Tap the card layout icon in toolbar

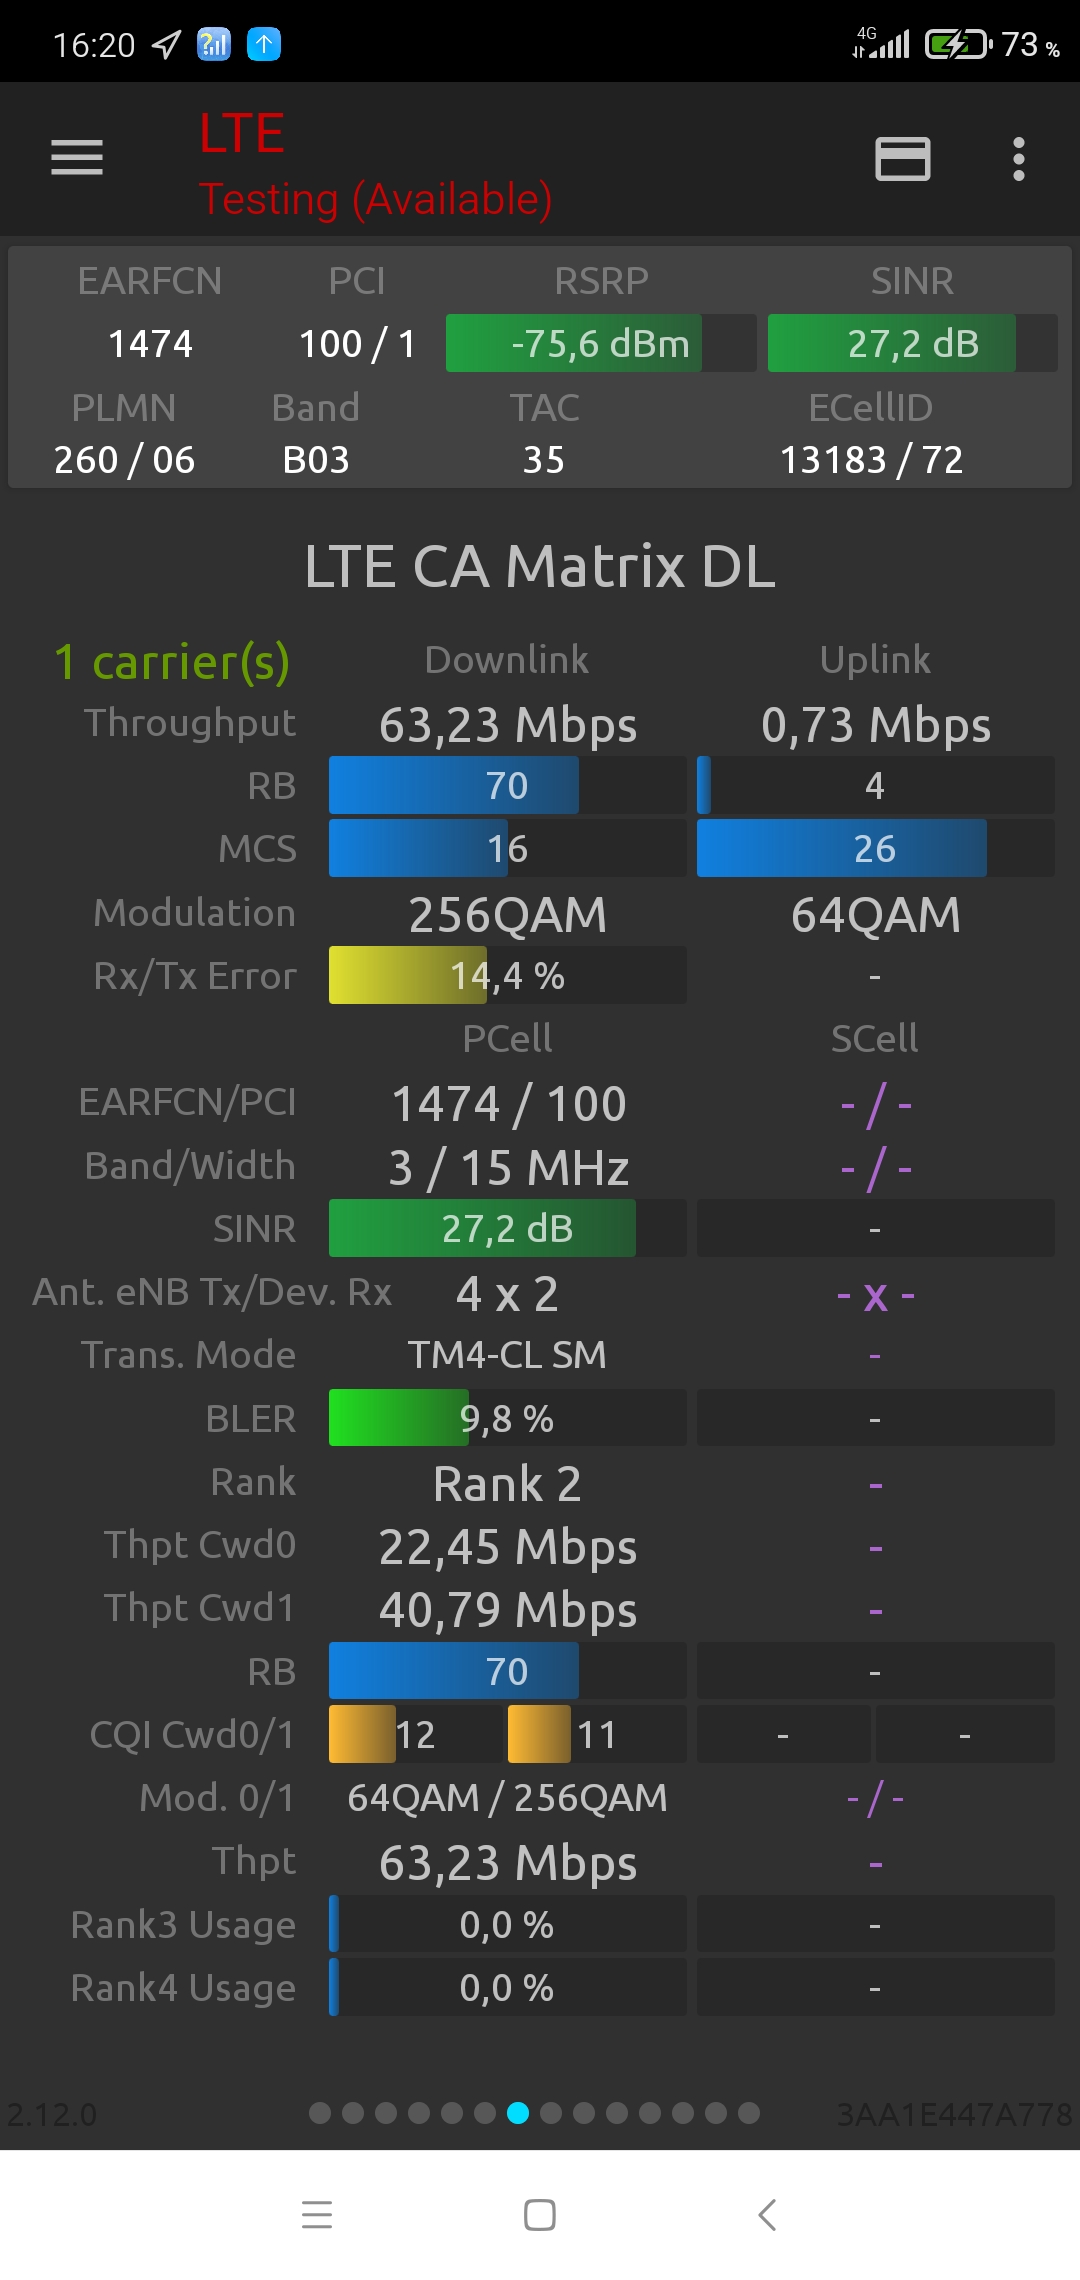[902, 159]
